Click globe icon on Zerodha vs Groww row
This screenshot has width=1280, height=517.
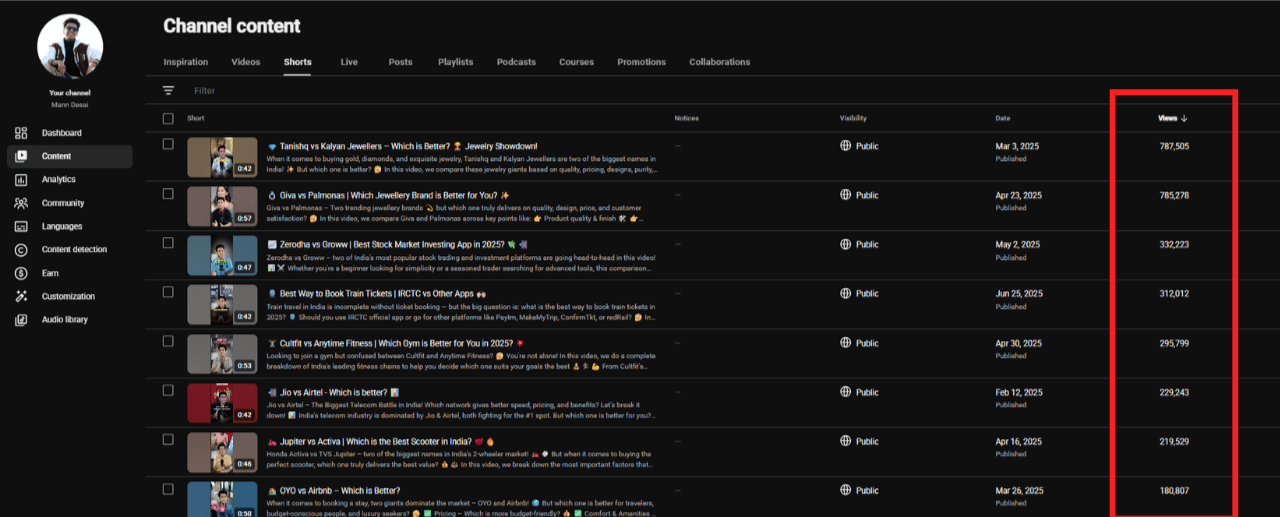point(845,244)
